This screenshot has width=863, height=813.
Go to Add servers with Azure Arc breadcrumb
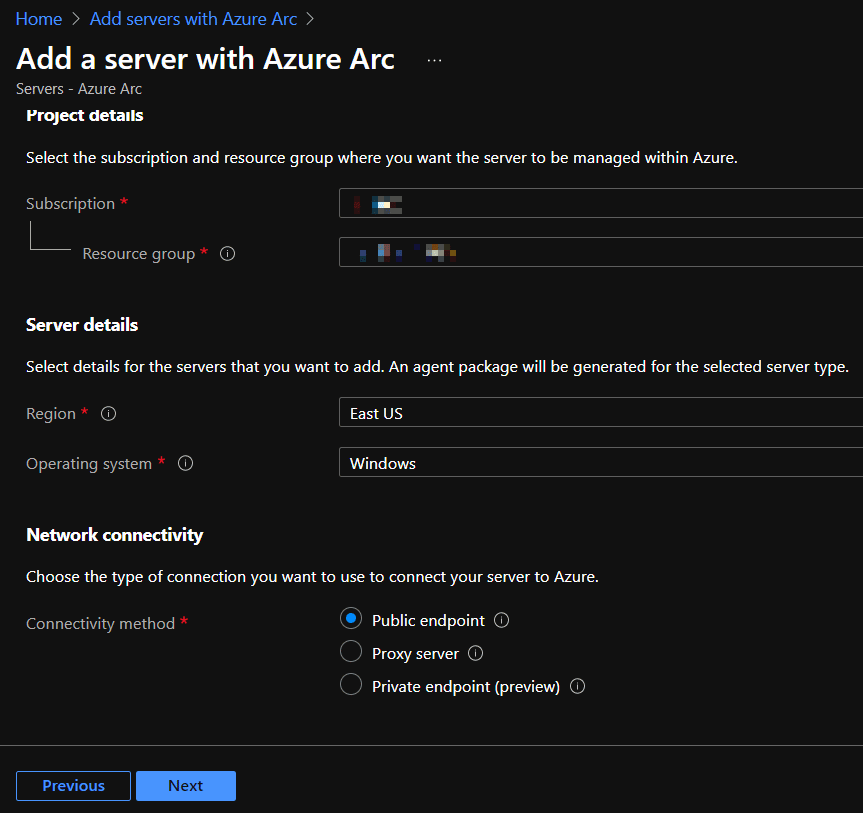pyautogui.click(x=193, y=19)
